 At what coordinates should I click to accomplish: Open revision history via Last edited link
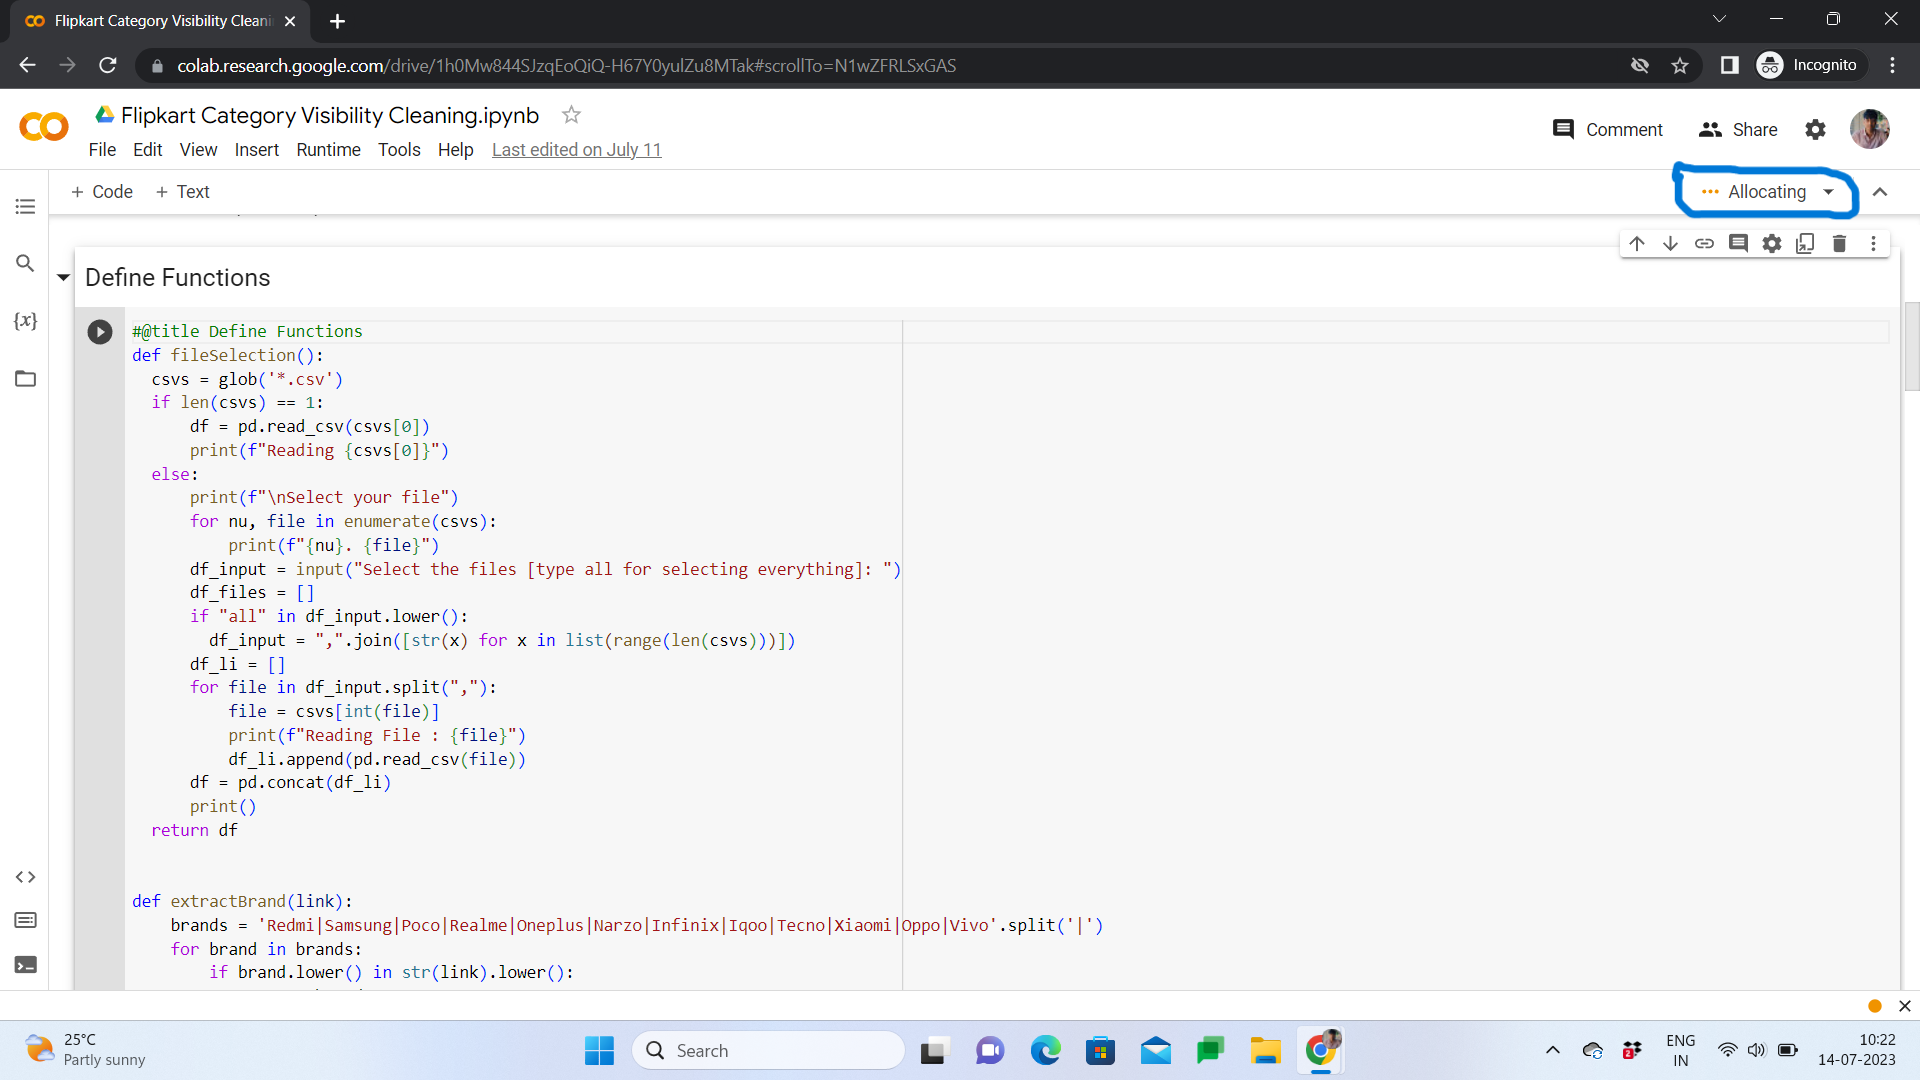[576, 150]
